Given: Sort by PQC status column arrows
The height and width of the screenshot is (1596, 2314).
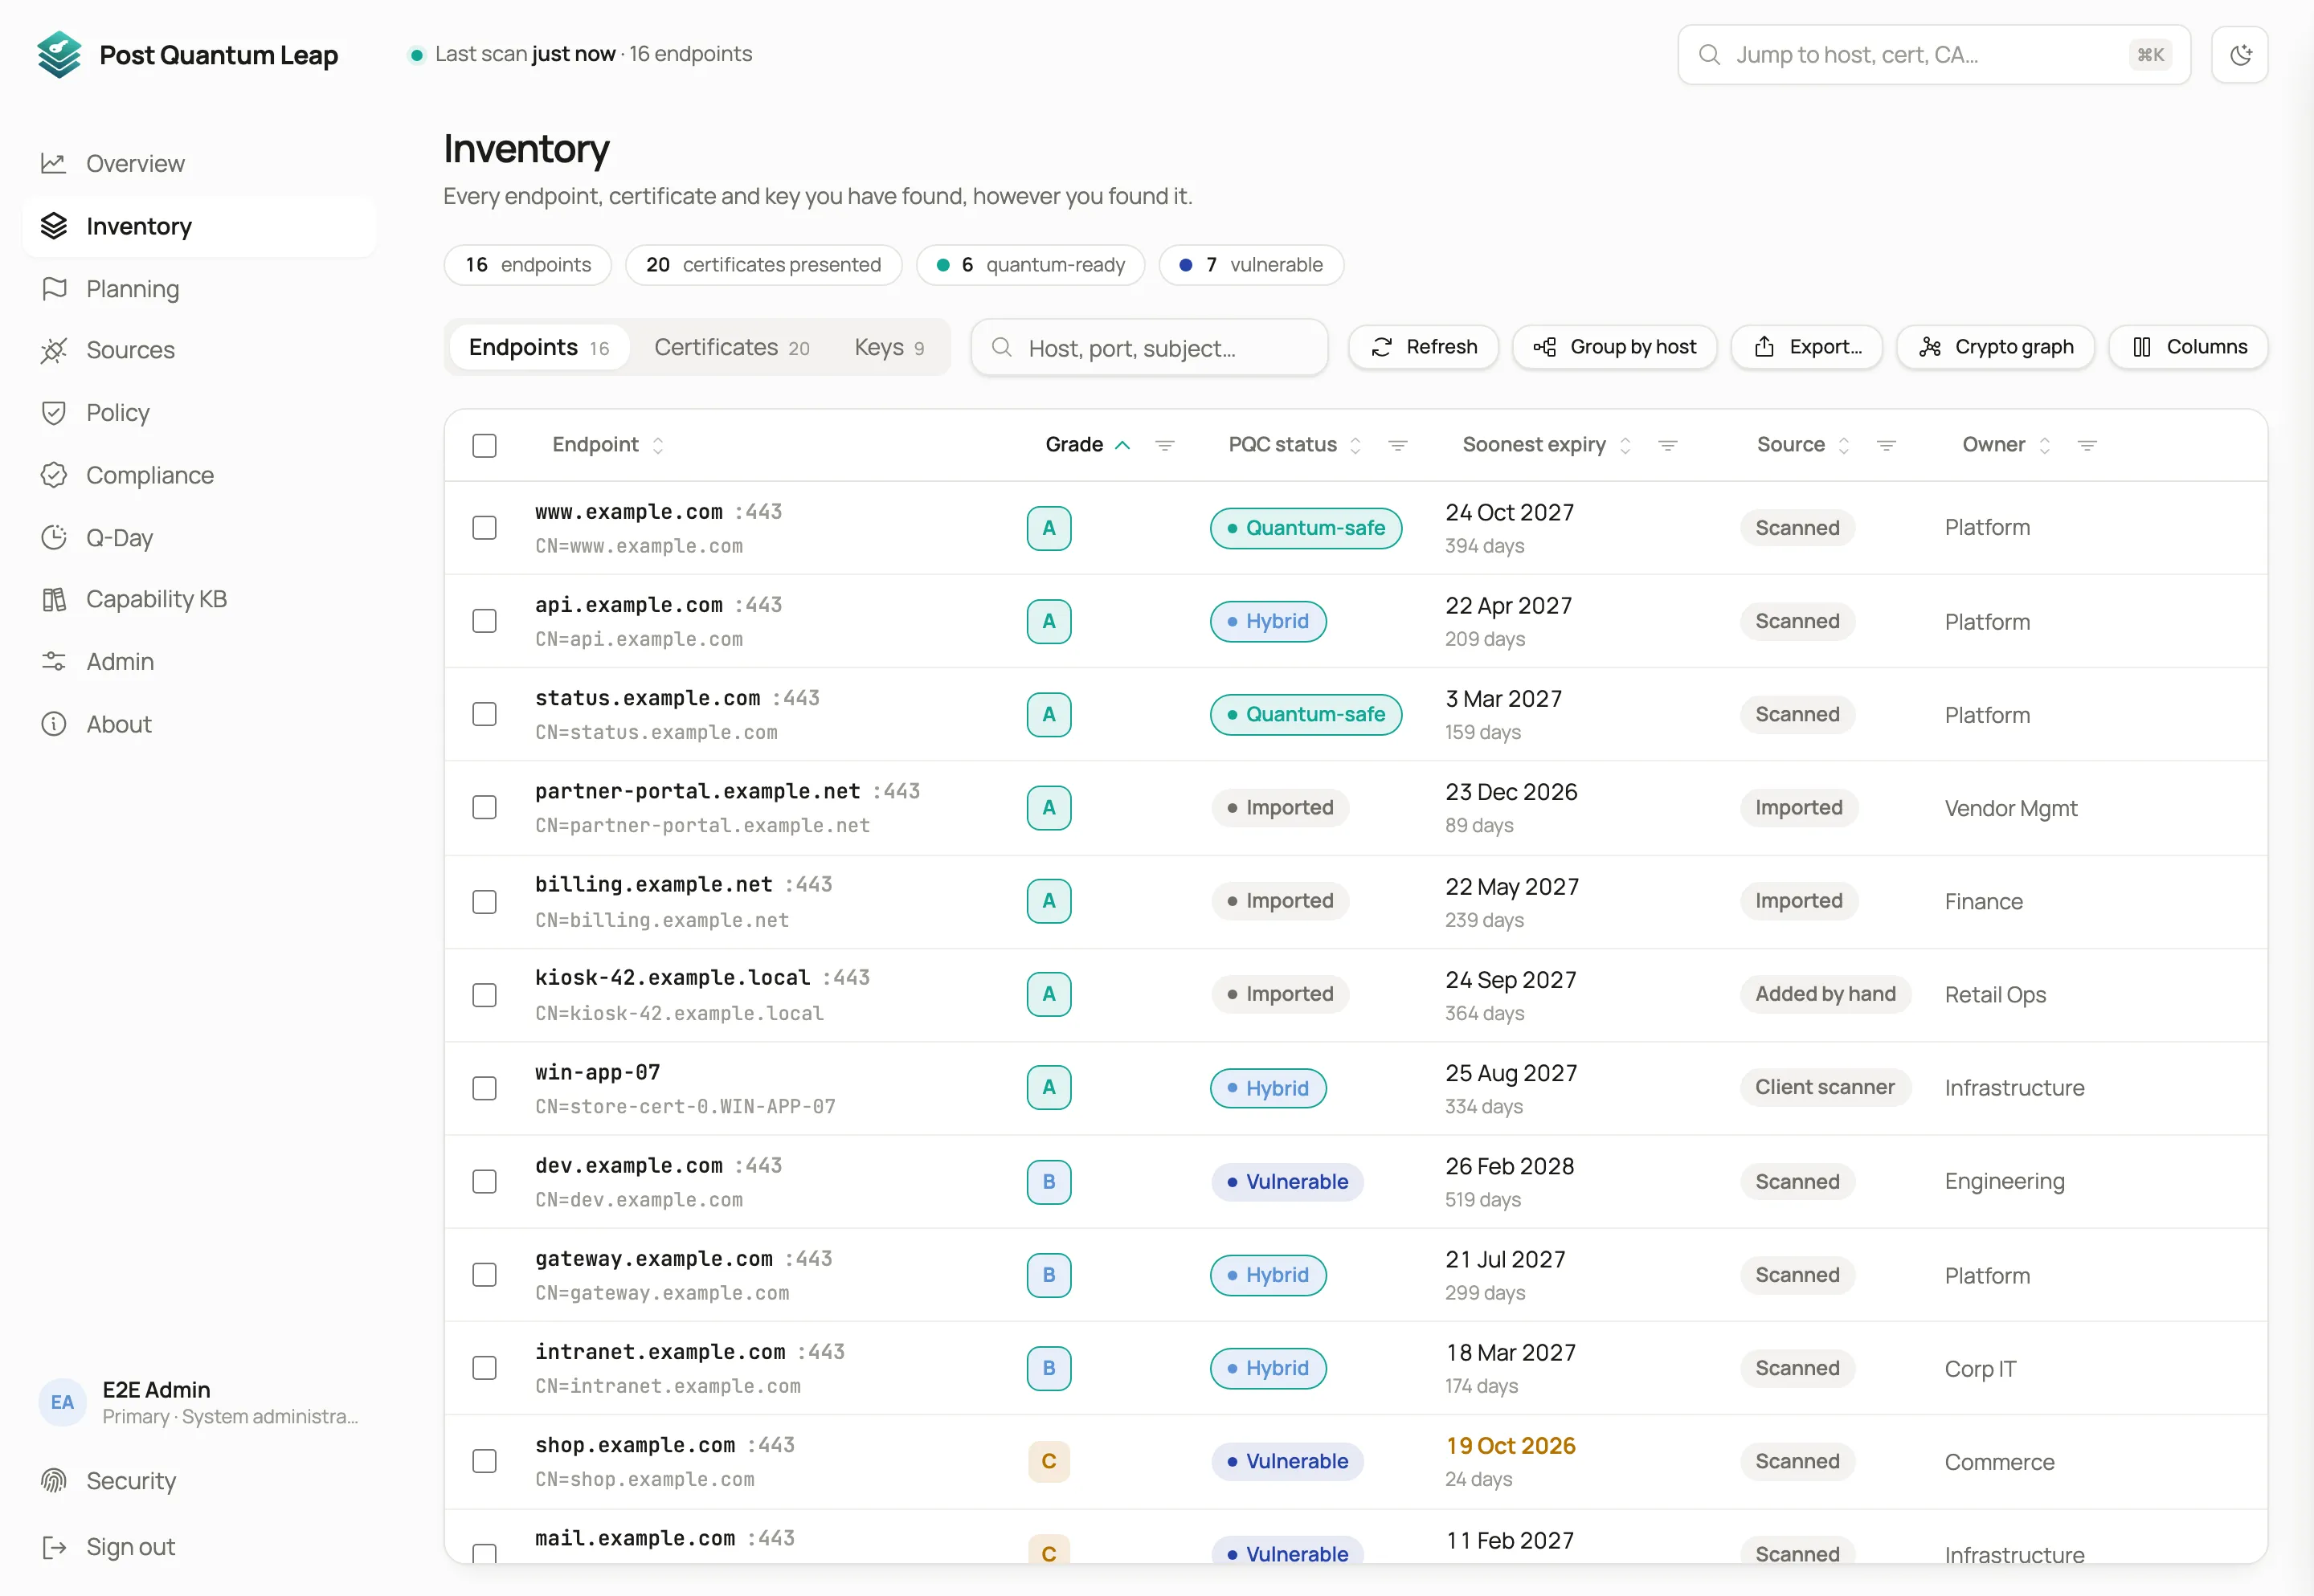Looking at the screenshot, I should 1355,445.
